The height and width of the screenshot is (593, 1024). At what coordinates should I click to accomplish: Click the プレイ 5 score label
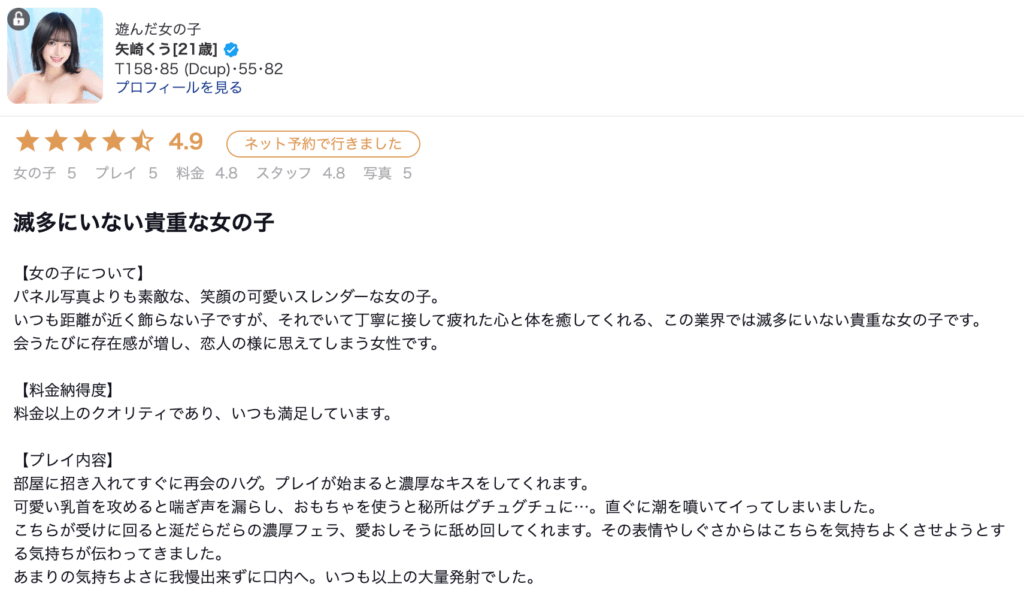[126, 173]
